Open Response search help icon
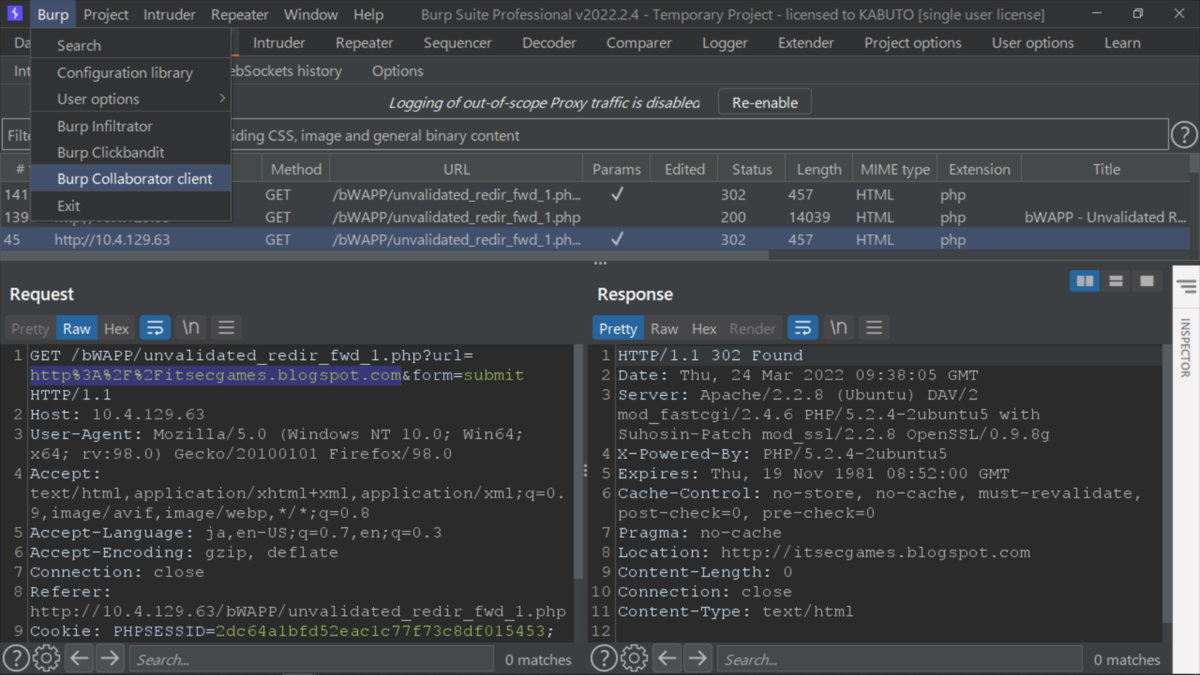This screenshot has width=1200, height=675. pyautogui.click(x=603, y=658)
